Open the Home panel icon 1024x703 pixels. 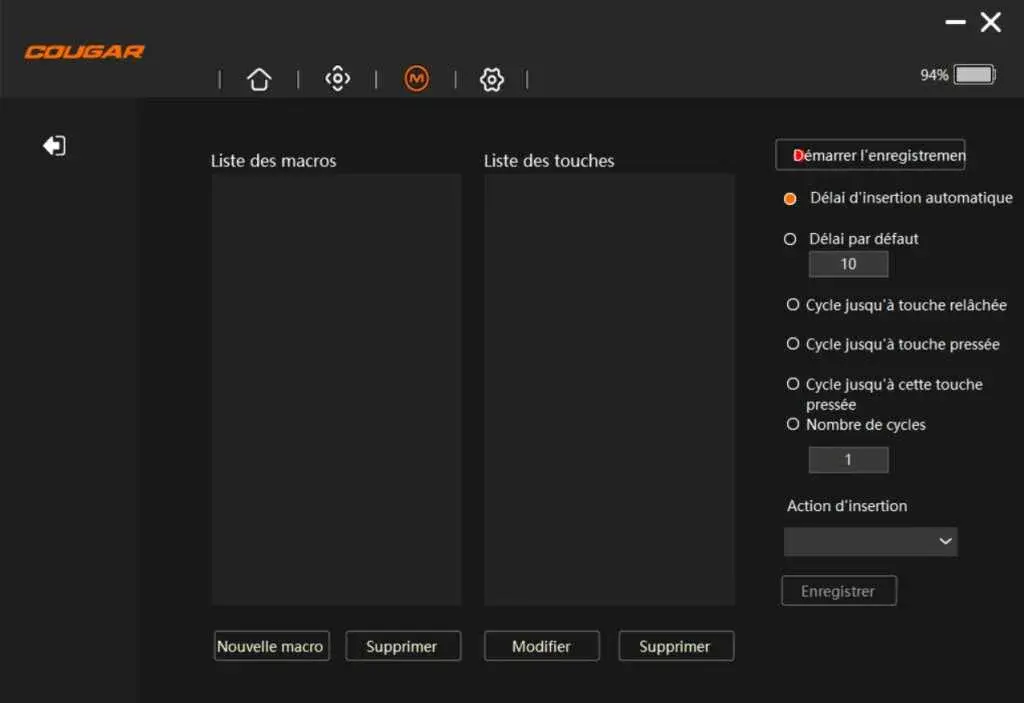click(259, 79)
